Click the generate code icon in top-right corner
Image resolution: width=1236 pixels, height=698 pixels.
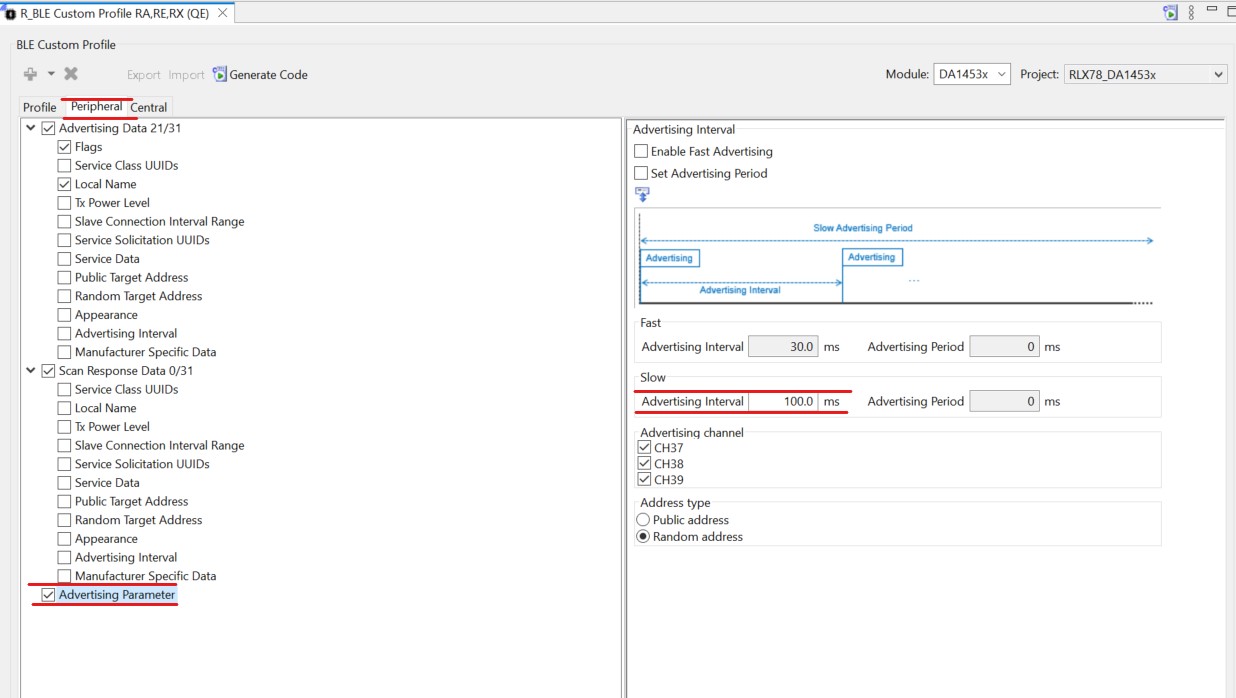coord(1170,13)
